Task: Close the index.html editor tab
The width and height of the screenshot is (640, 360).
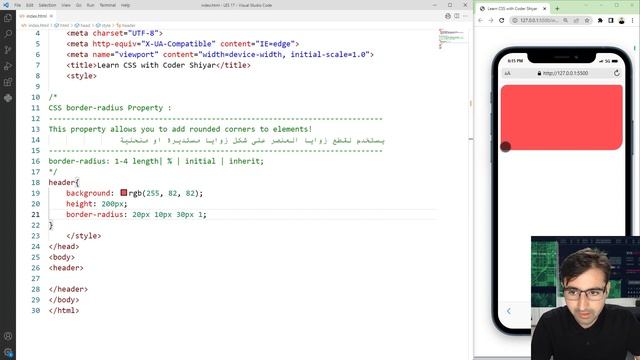Action: click(51, 16)
